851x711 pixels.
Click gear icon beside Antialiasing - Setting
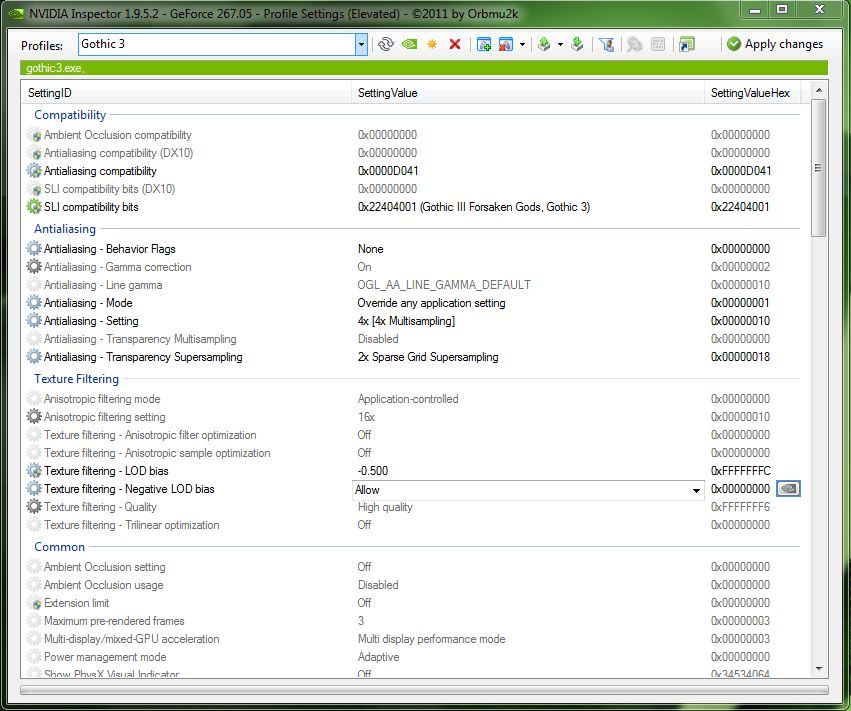coord(34,320)
